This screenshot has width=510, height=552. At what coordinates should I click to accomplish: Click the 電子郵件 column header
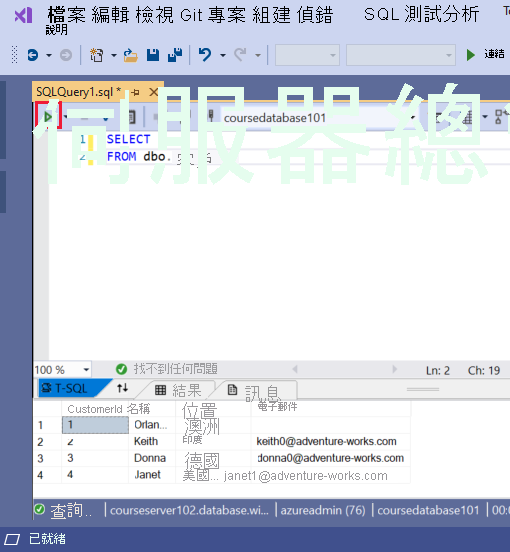[x=277, y=407]
